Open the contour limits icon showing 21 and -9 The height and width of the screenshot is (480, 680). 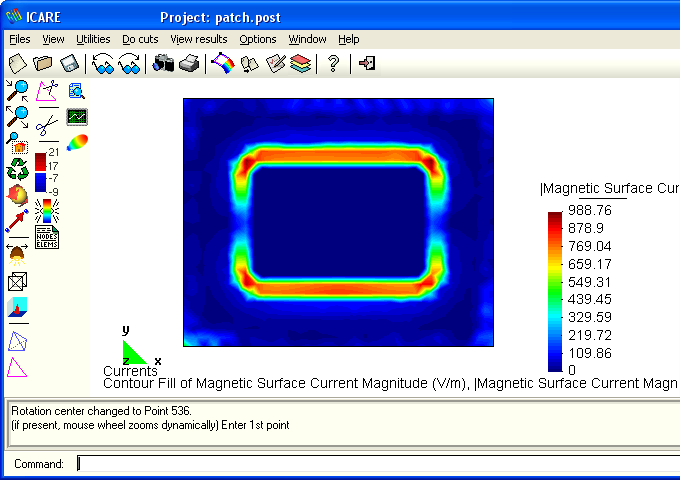coord(47,172)
